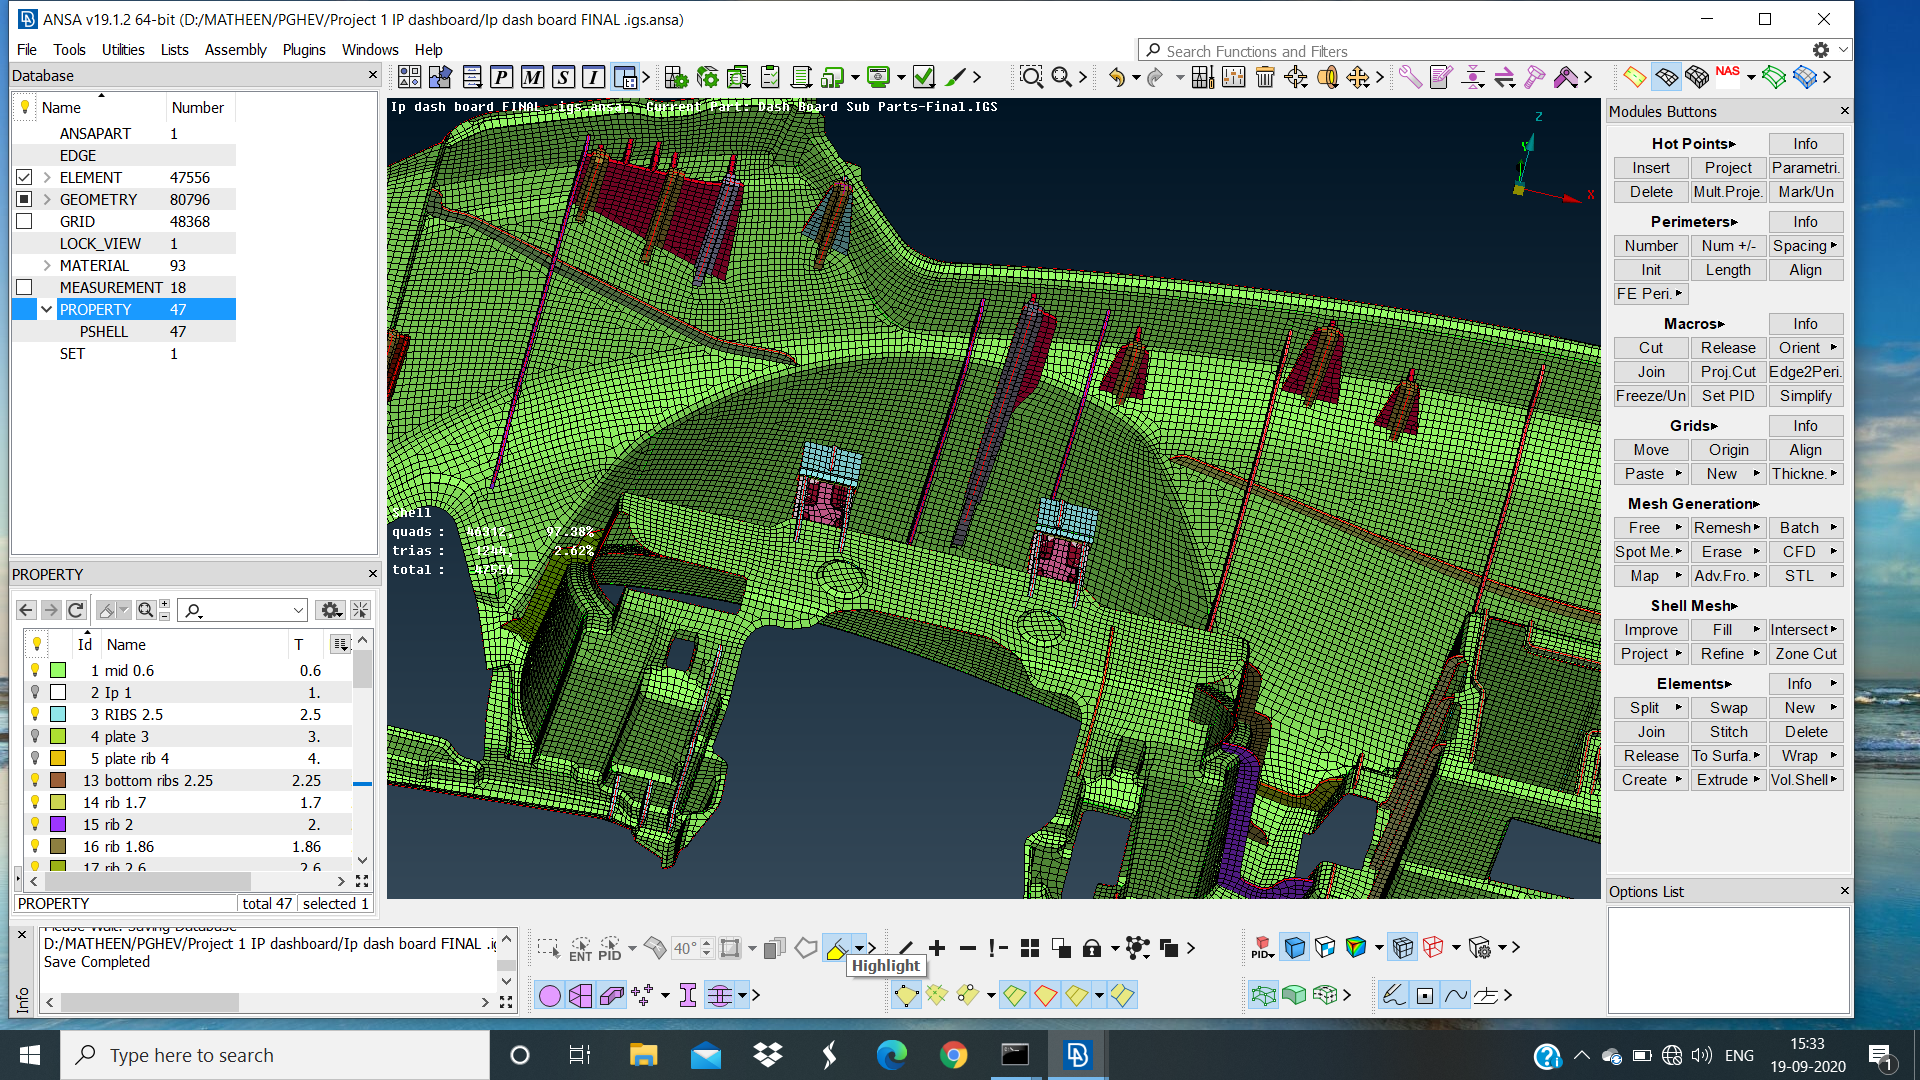Click the padlock lock icon in bottom toolbar
This screenshot has width=1920, height=1080.
(x=1092, y=948)
